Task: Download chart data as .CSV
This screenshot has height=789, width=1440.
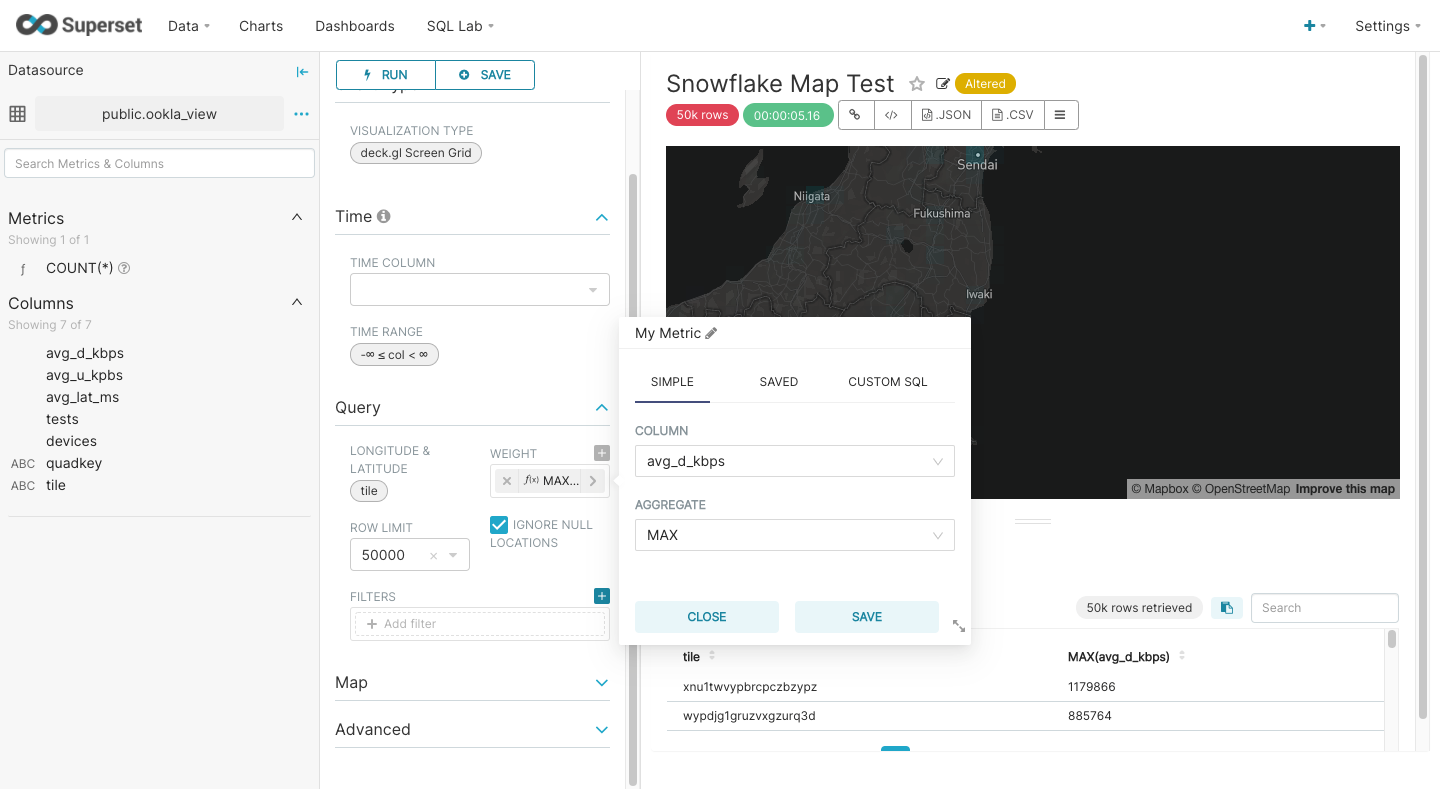Action: pos(1011,114)
